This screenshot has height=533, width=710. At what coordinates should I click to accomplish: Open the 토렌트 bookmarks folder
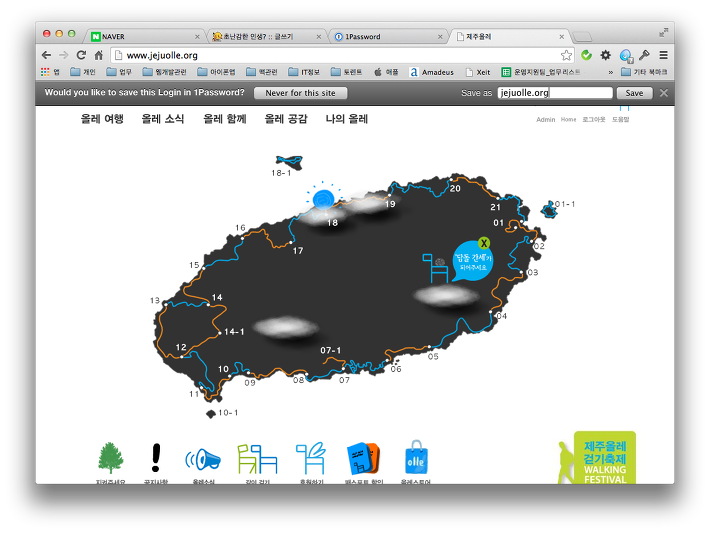click(x=346, y=72)
